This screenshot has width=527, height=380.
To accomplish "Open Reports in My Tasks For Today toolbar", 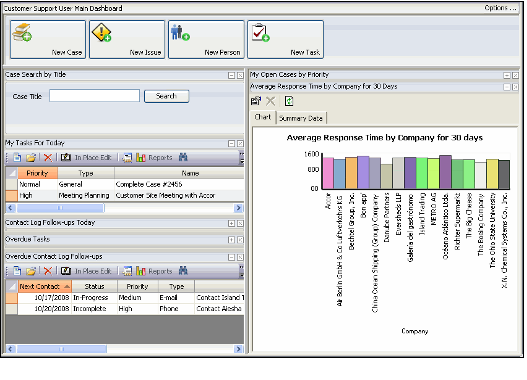I will (154, 157).
